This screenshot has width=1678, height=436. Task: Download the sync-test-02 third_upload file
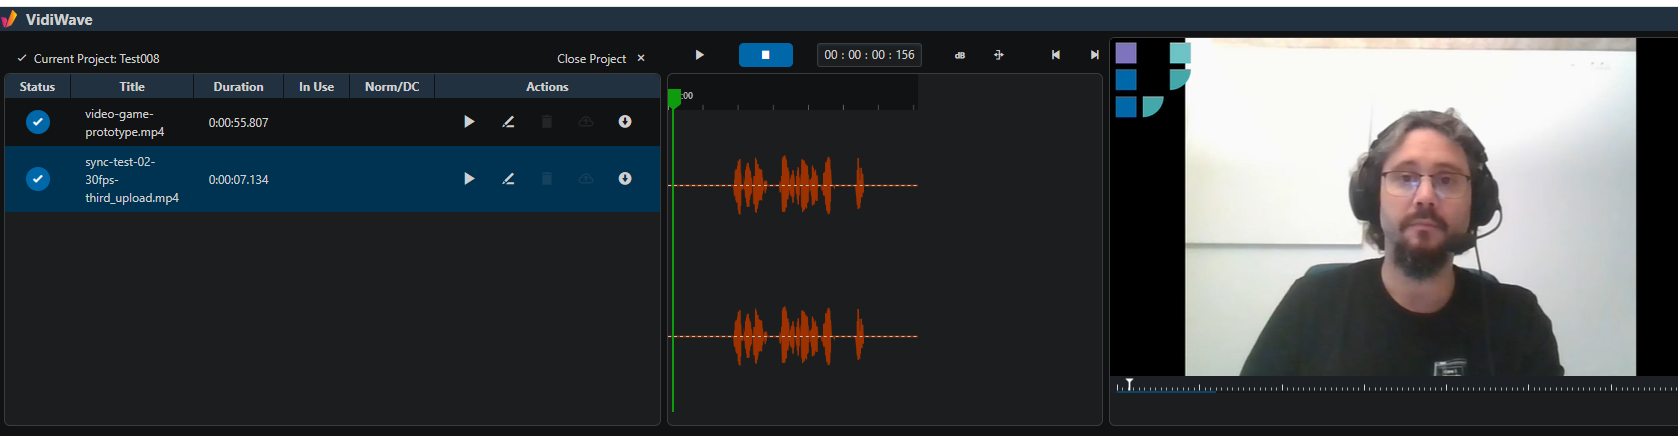[x=625, y=179]
